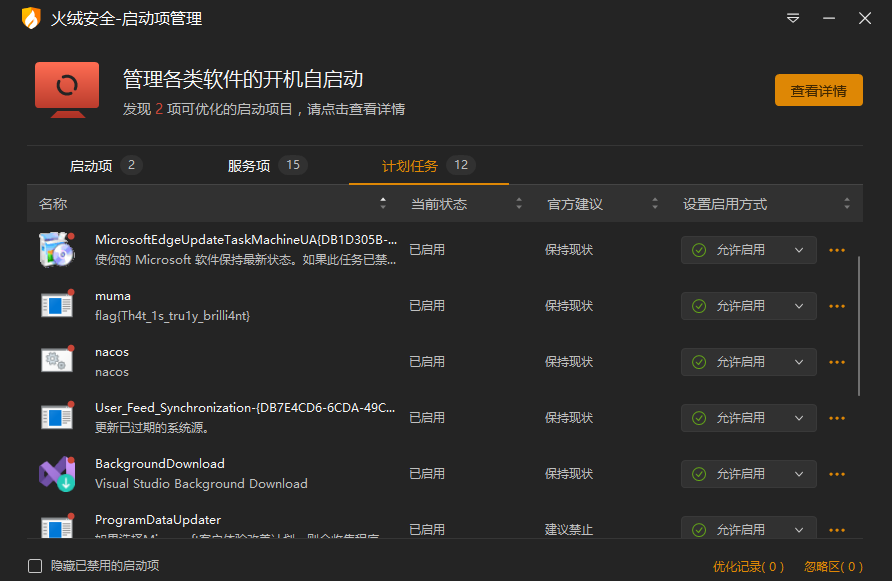Open more options for nacos row
892x581 pixels.
(x=837, y=362)
